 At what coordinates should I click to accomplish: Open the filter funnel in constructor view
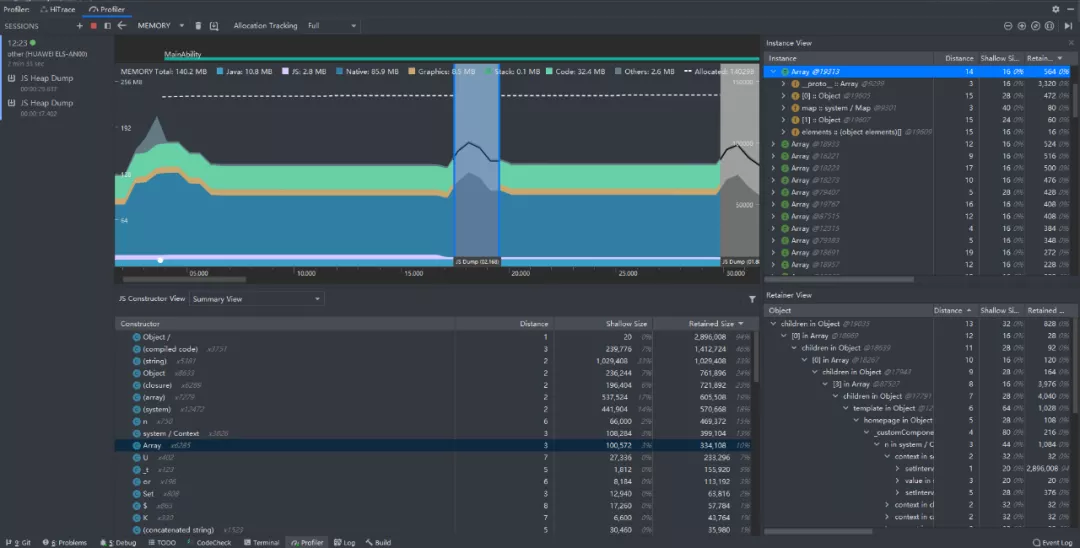tap(752, 299)
